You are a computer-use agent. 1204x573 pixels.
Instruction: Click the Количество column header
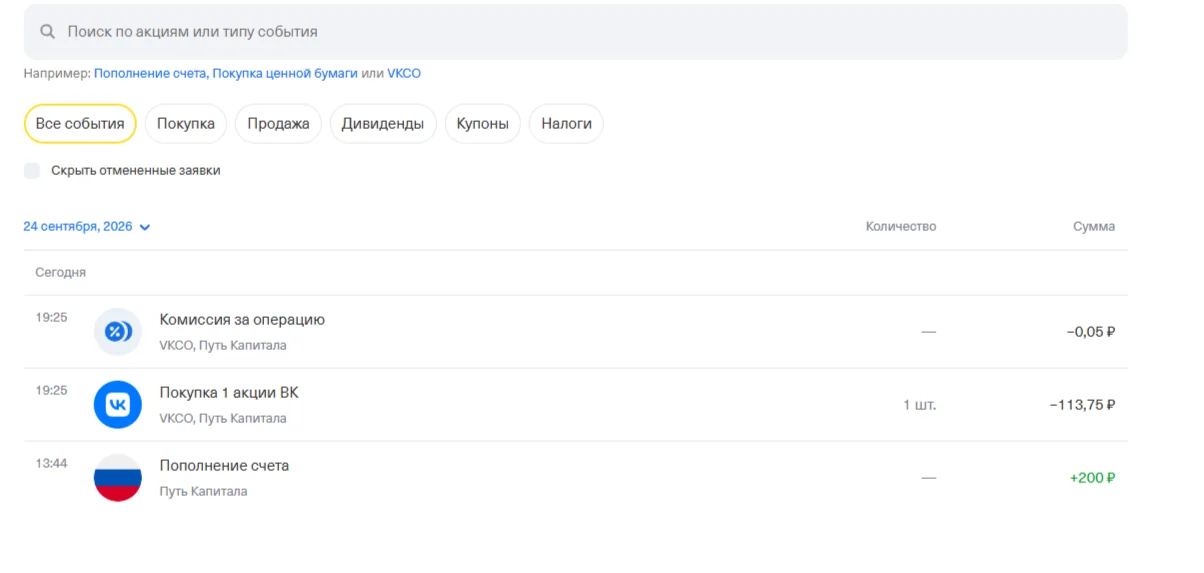tap(901, 227)
